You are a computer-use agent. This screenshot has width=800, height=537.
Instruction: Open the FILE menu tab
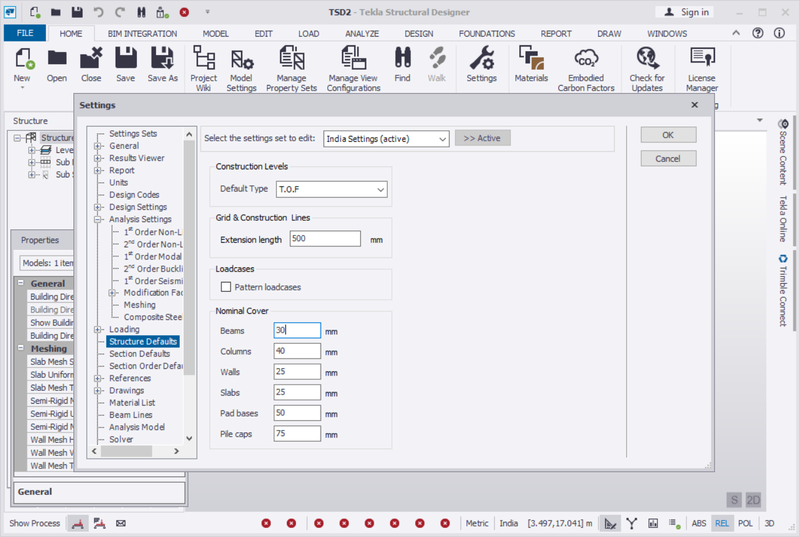[25, 33]
